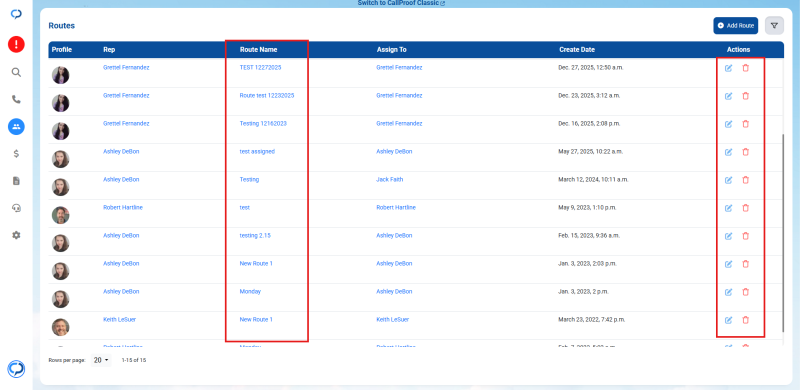The height and width of the screenshot is (390, 800).
Task: Open the chat bubble at sidebar bottom
Action: coord(16,369)
